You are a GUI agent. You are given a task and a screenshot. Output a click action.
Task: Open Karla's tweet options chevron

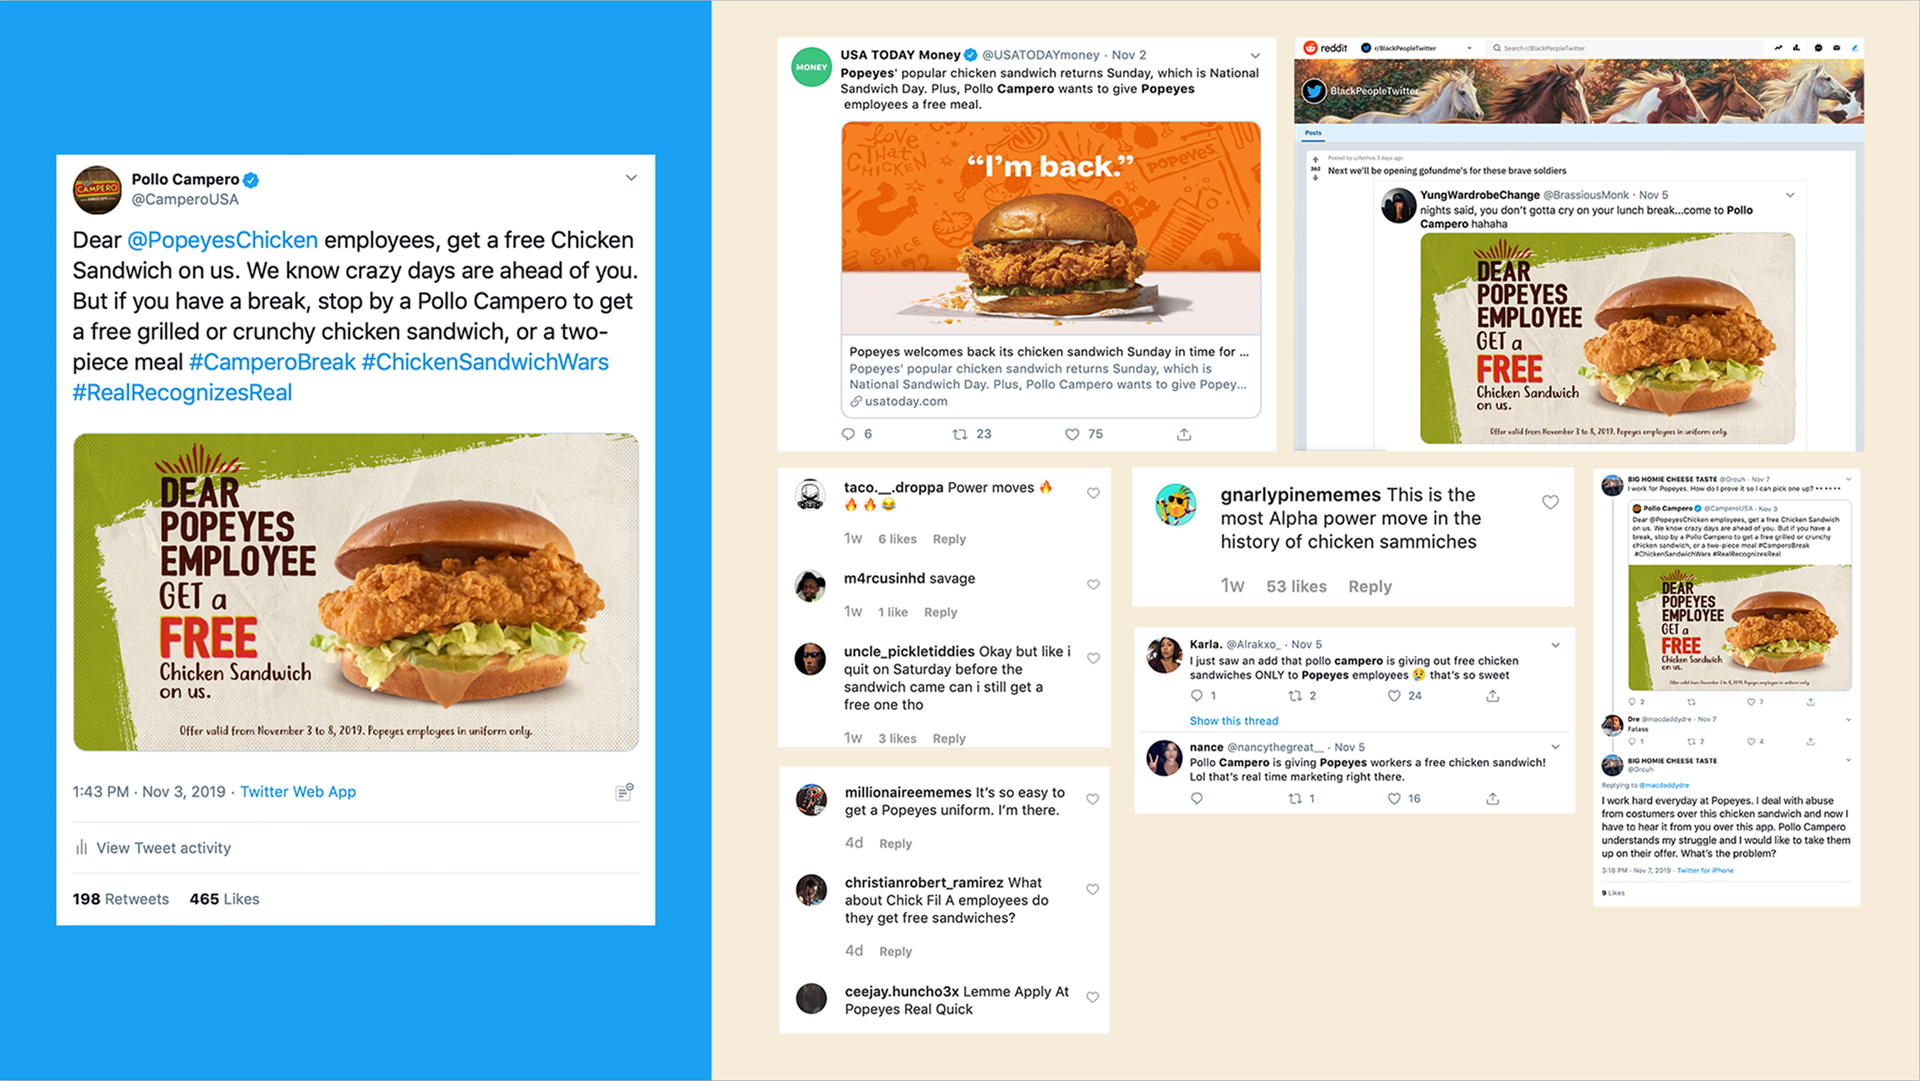pos(1556,645)
